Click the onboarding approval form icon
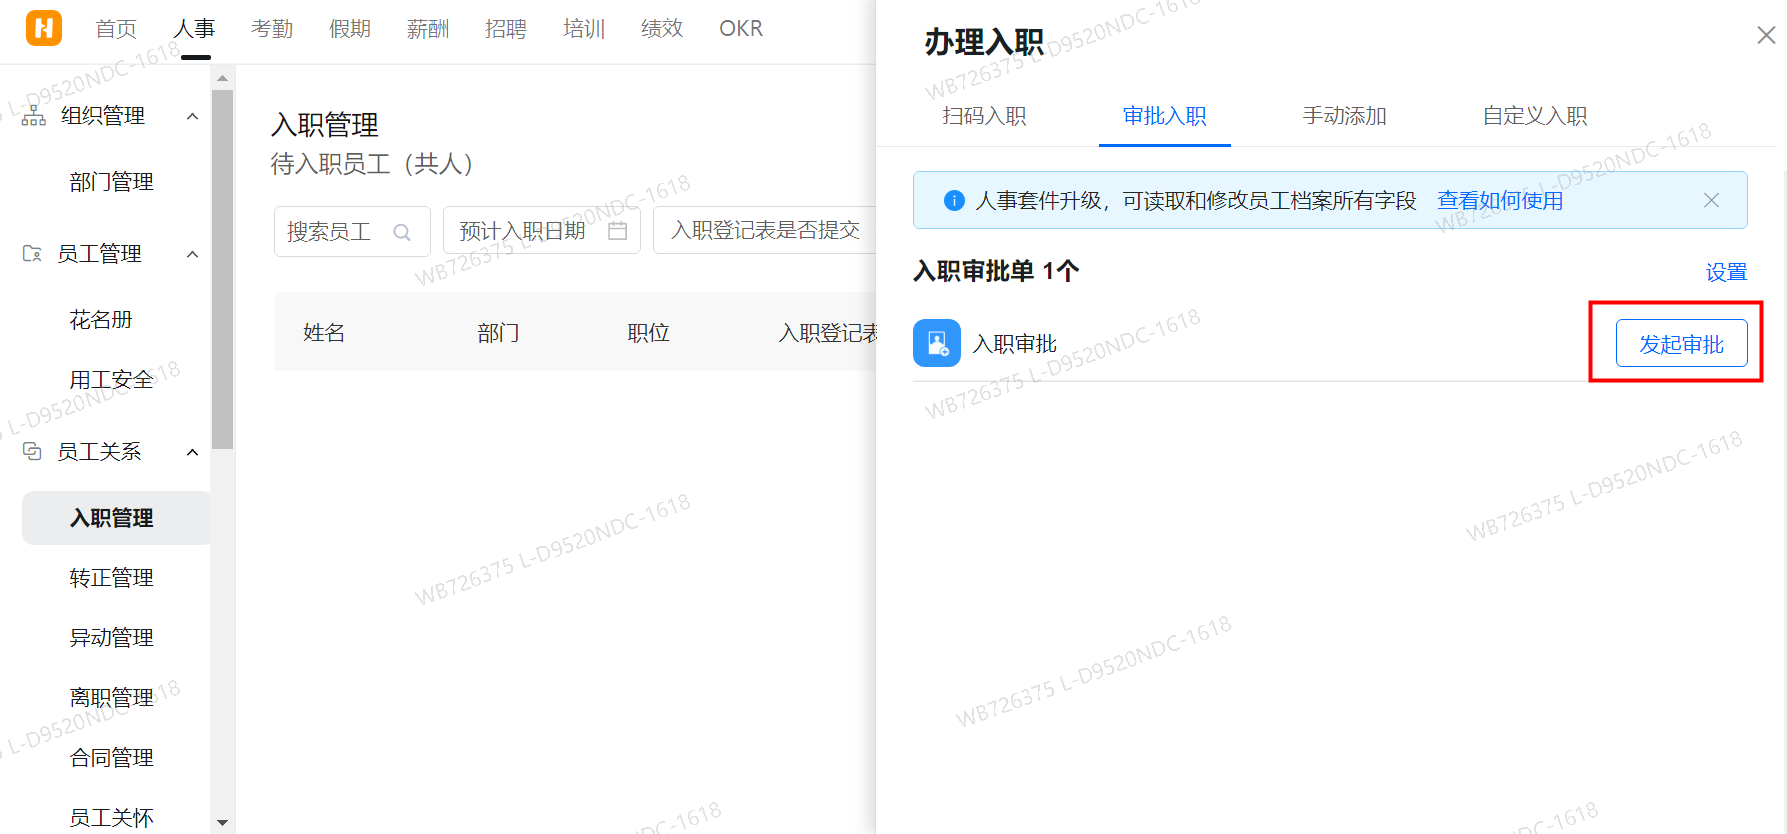1787x834 pixels. click(x=936, y=343)
